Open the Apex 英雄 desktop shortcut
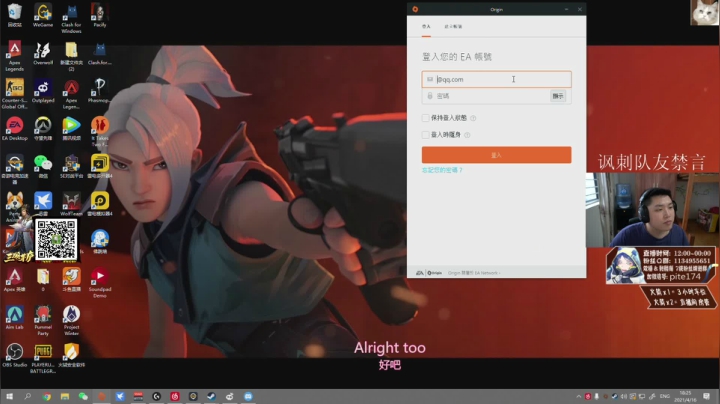The height and width of the screenshot is (404, 720). (15, 279)
